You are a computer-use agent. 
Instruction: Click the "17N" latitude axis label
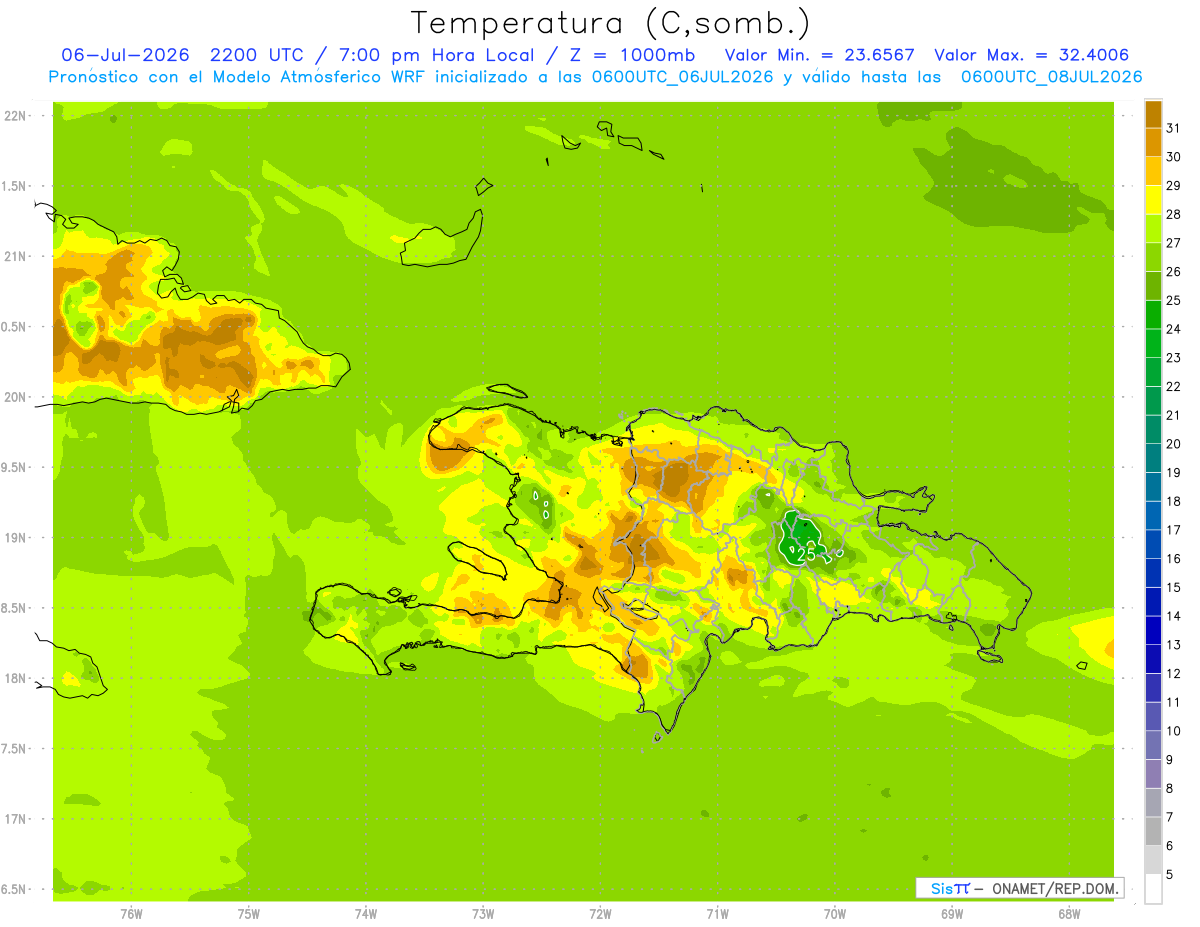click(15, 819)
